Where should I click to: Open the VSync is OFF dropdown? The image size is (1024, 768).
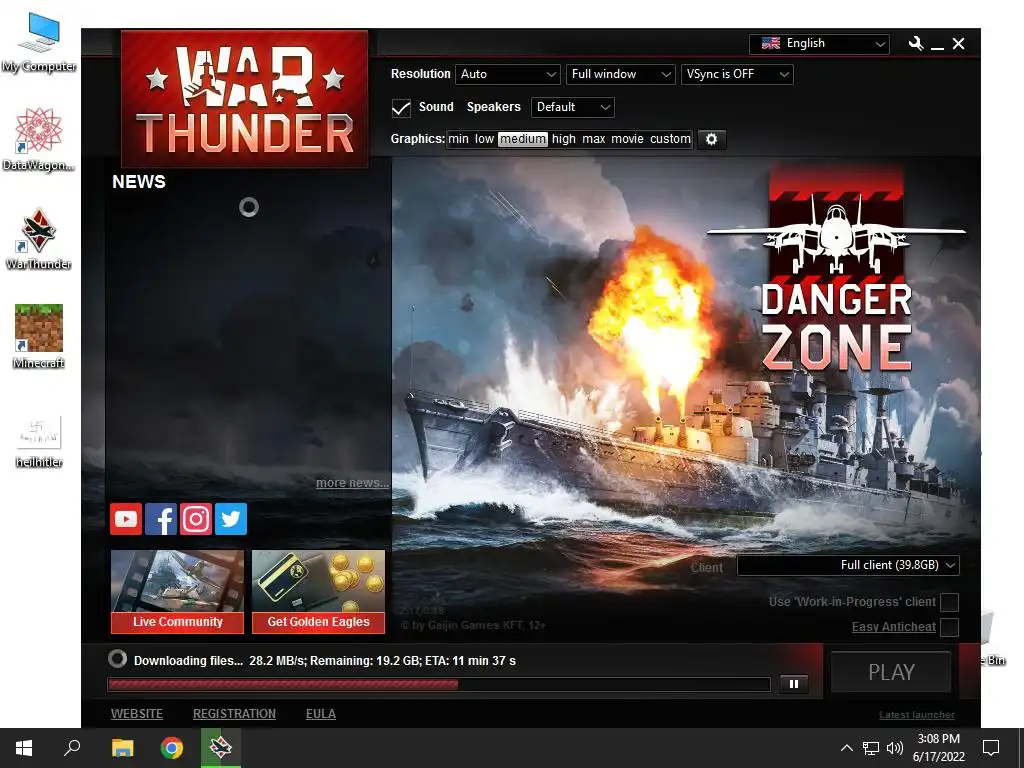coord(737,74)
